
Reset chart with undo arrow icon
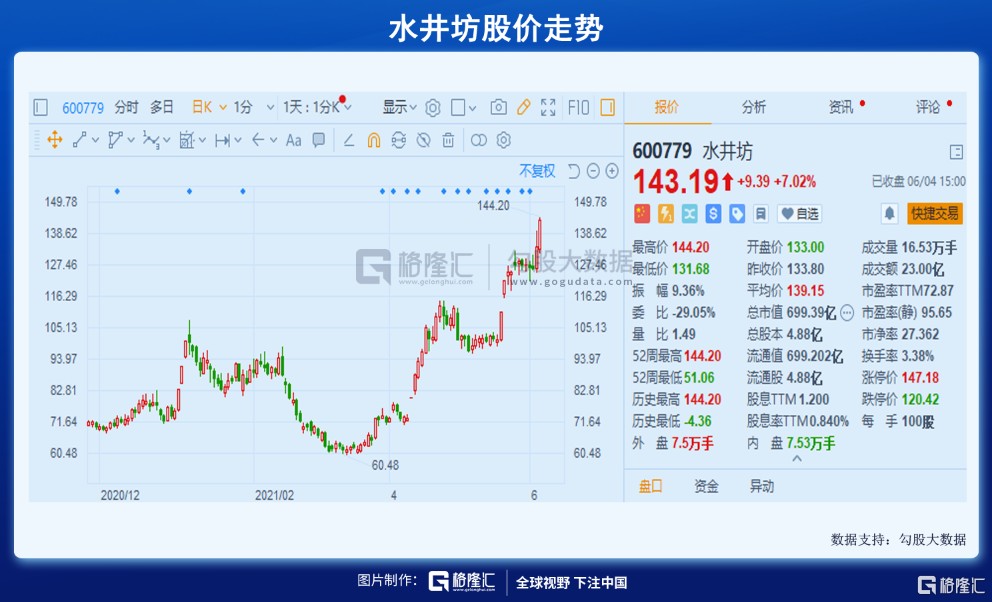pos(574,171)
